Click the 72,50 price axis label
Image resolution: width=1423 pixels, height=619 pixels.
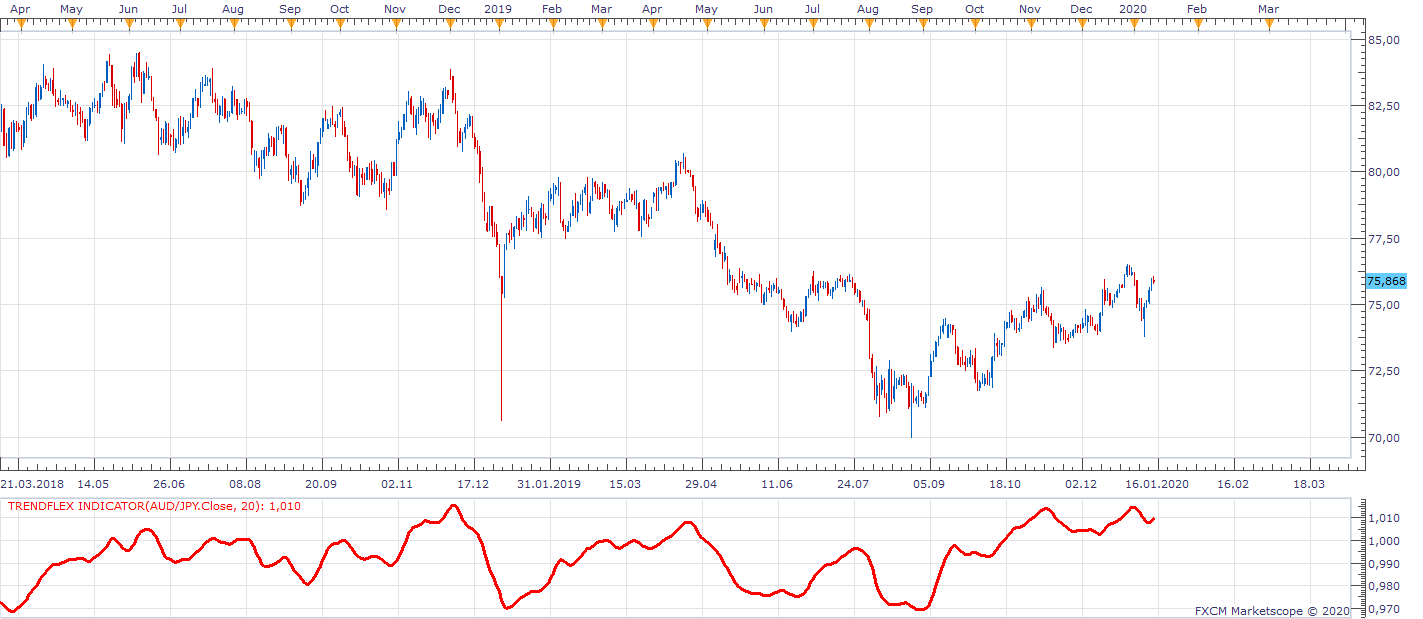[1383, 371]
